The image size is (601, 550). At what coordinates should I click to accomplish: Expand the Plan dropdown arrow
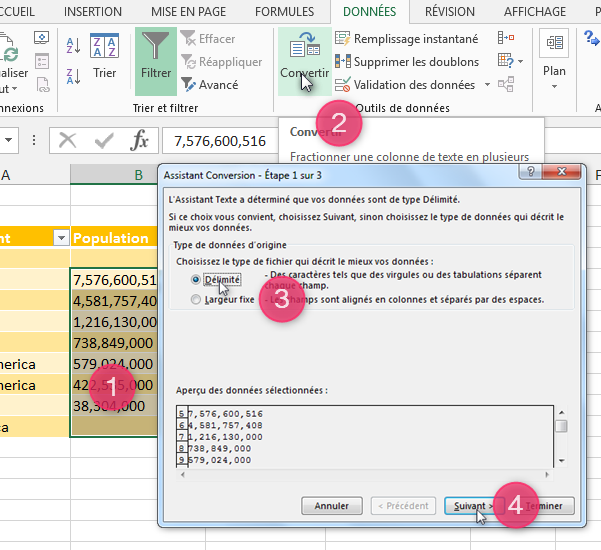[554, 87]
